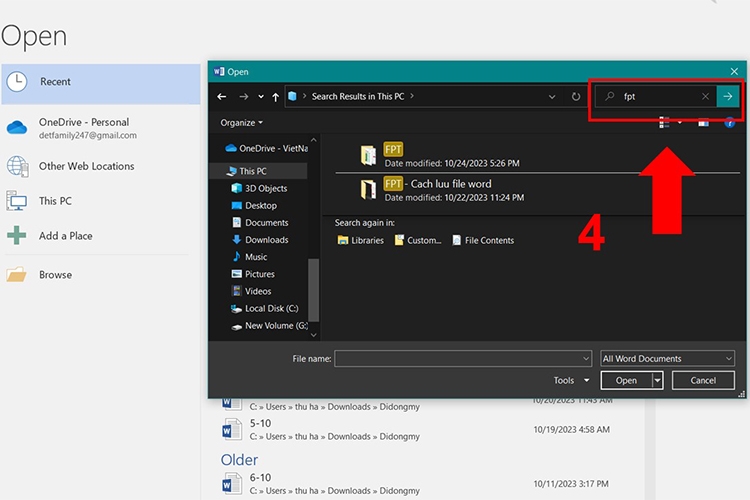750x500 pixels.
Task: Search again in Libraries
Action: (x=361, y=240)
